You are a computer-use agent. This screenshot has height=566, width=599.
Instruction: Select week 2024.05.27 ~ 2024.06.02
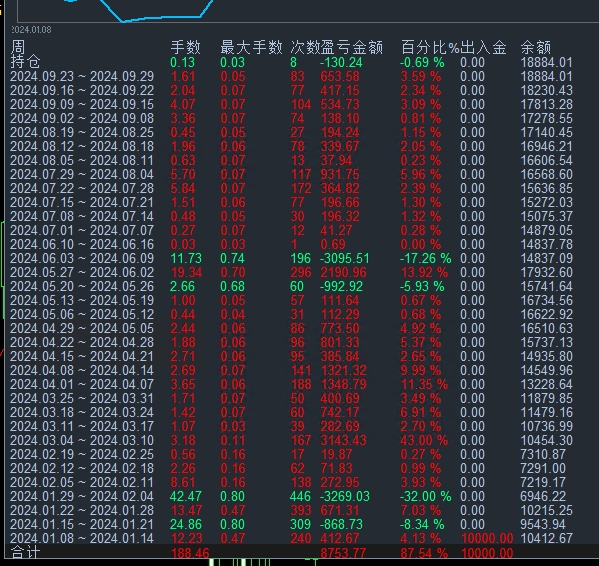[82, 272]
